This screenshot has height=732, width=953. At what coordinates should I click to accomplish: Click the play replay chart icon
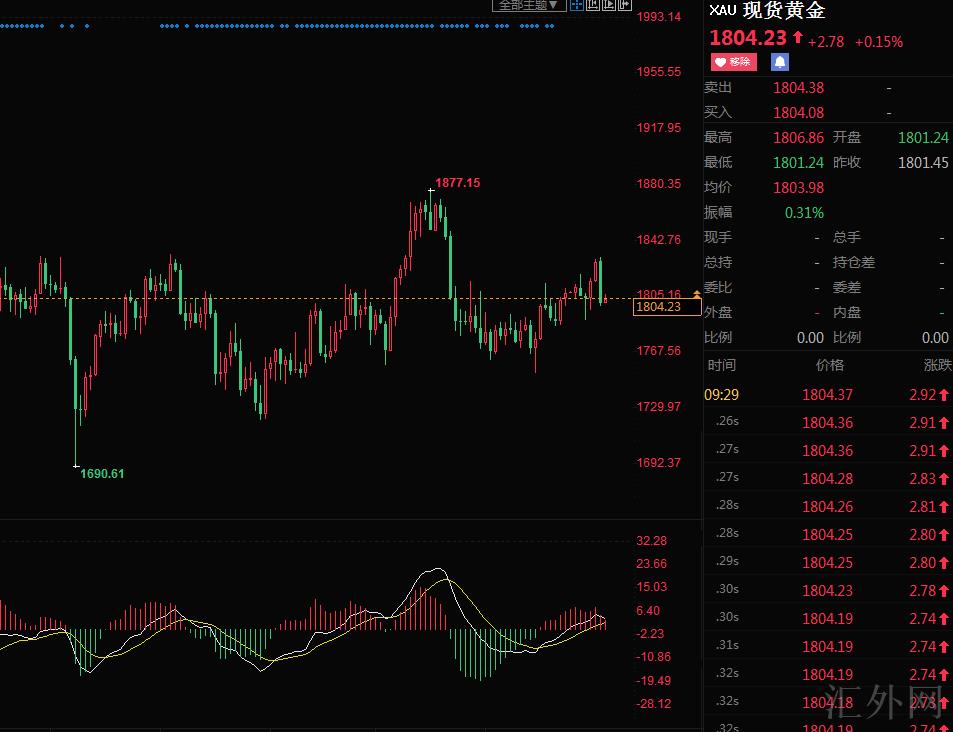tap(609, 5)
